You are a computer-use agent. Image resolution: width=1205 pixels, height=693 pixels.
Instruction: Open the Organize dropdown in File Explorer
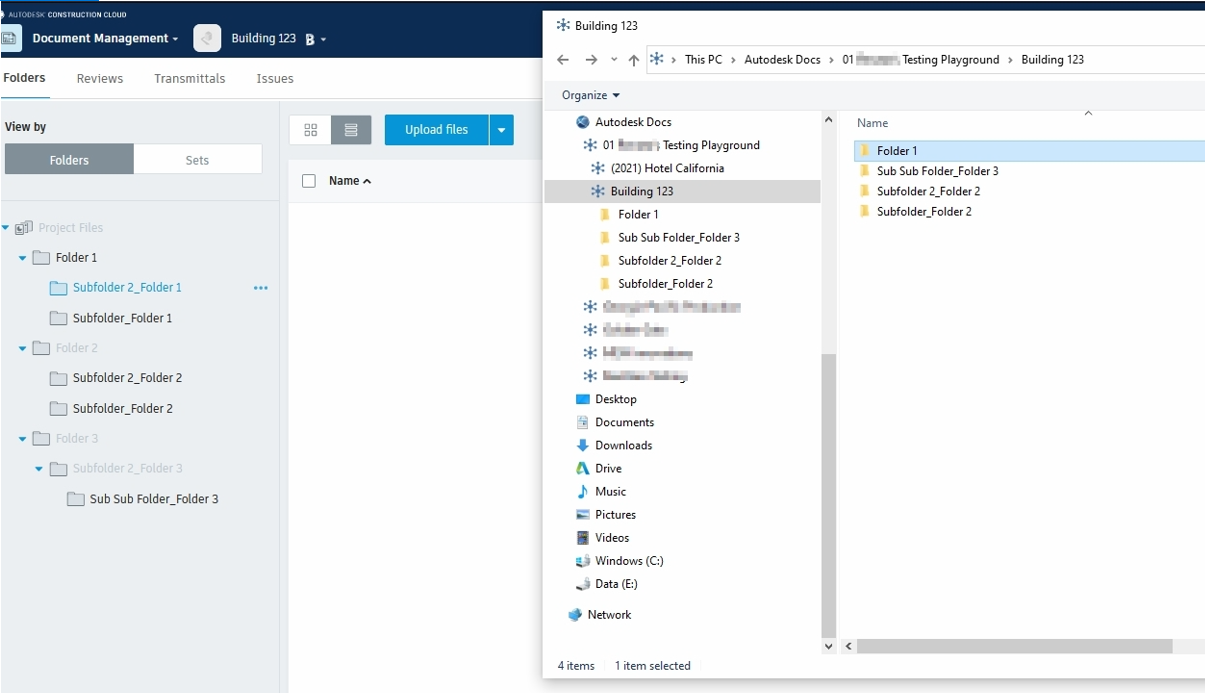coord(588,94)
